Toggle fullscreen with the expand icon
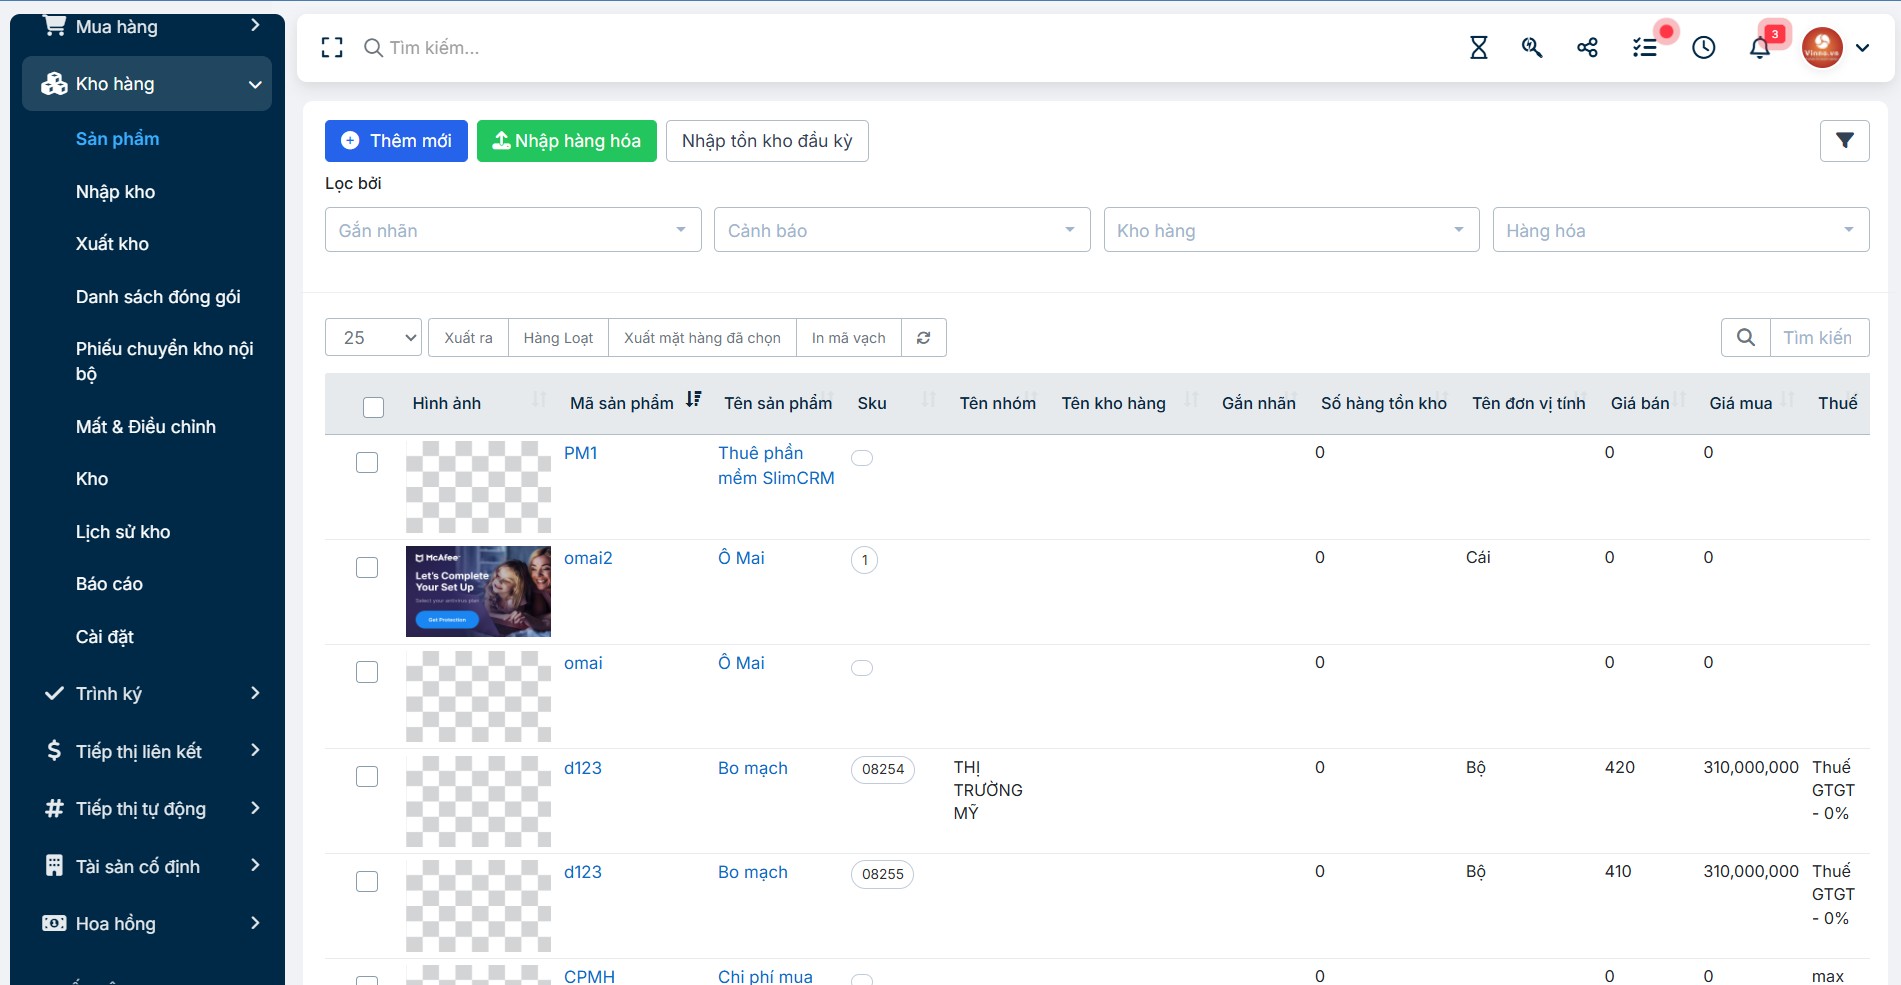The height and width of the screenshot is (985, 1901). (x=332, y=47)
